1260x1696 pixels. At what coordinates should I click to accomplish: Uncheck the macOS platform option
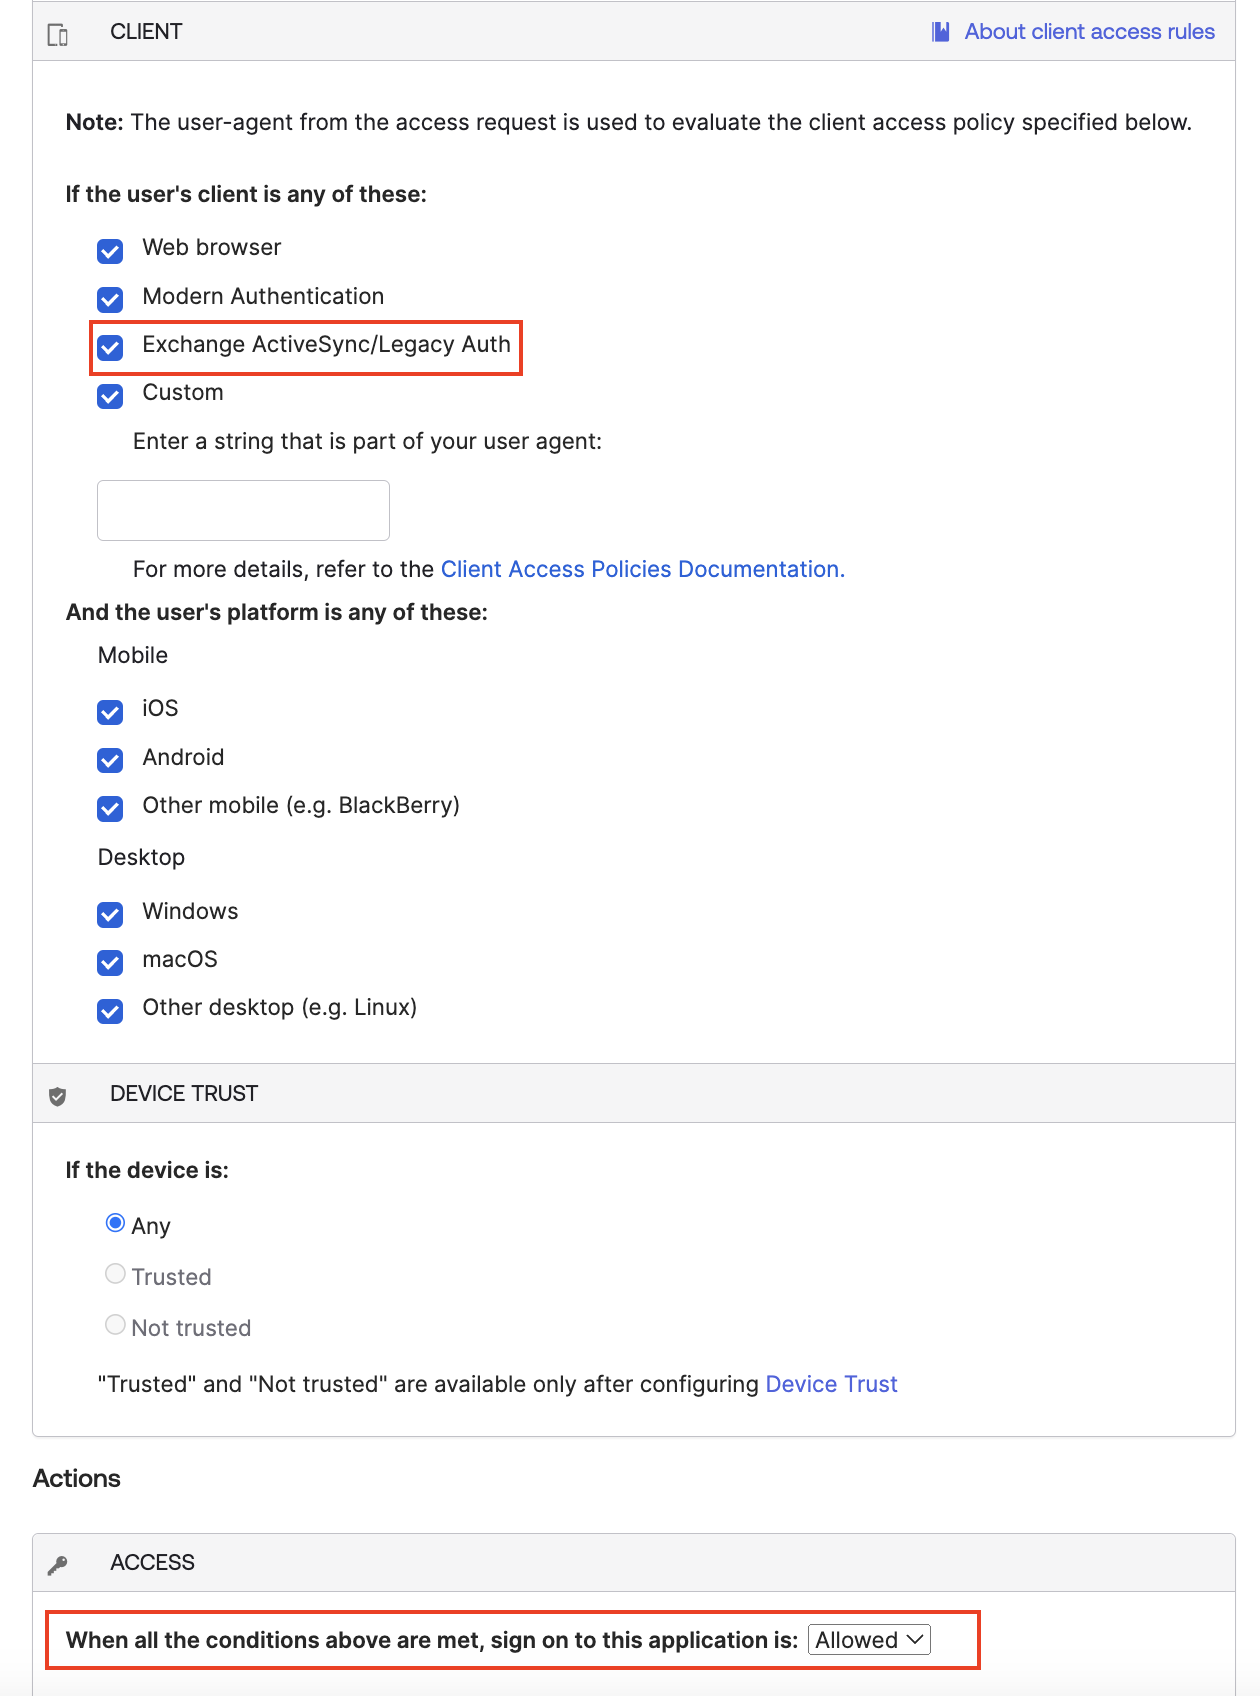(109, 963)
